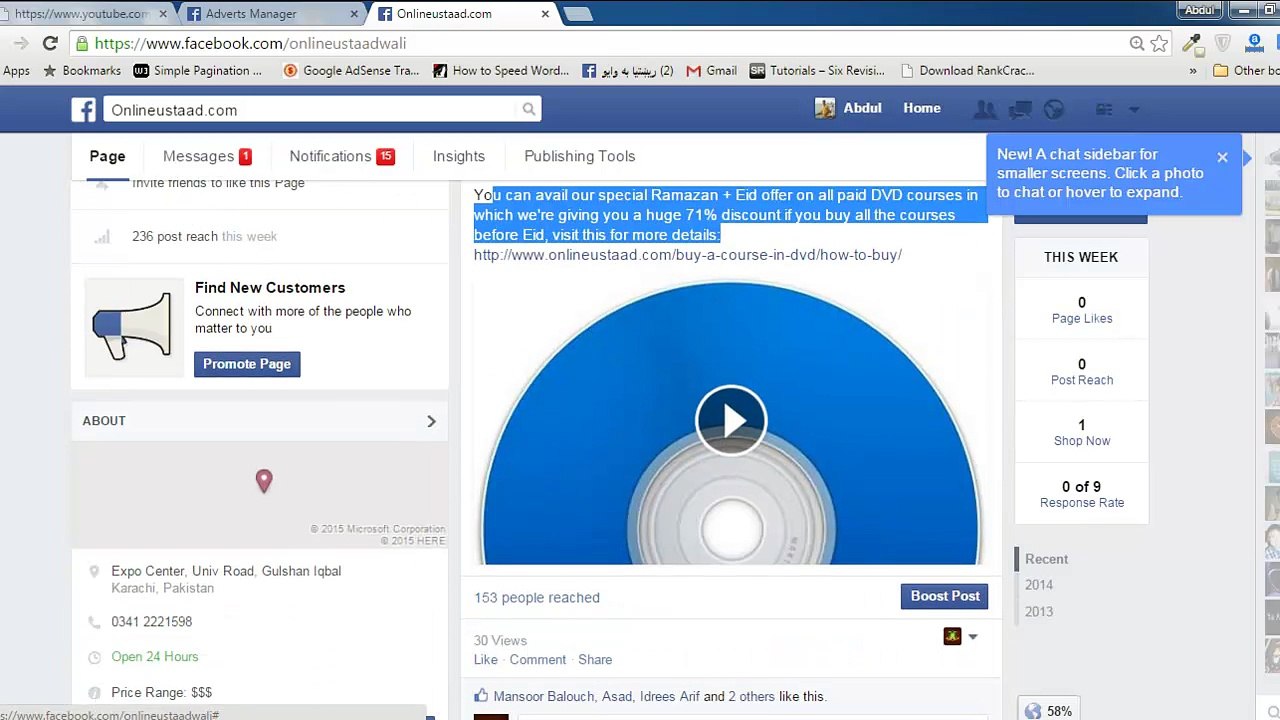Screen dimensions: 1280x720
Task: Click the Facebook logo icon in header
Action: pyautogui.click(x=84, y=110)
